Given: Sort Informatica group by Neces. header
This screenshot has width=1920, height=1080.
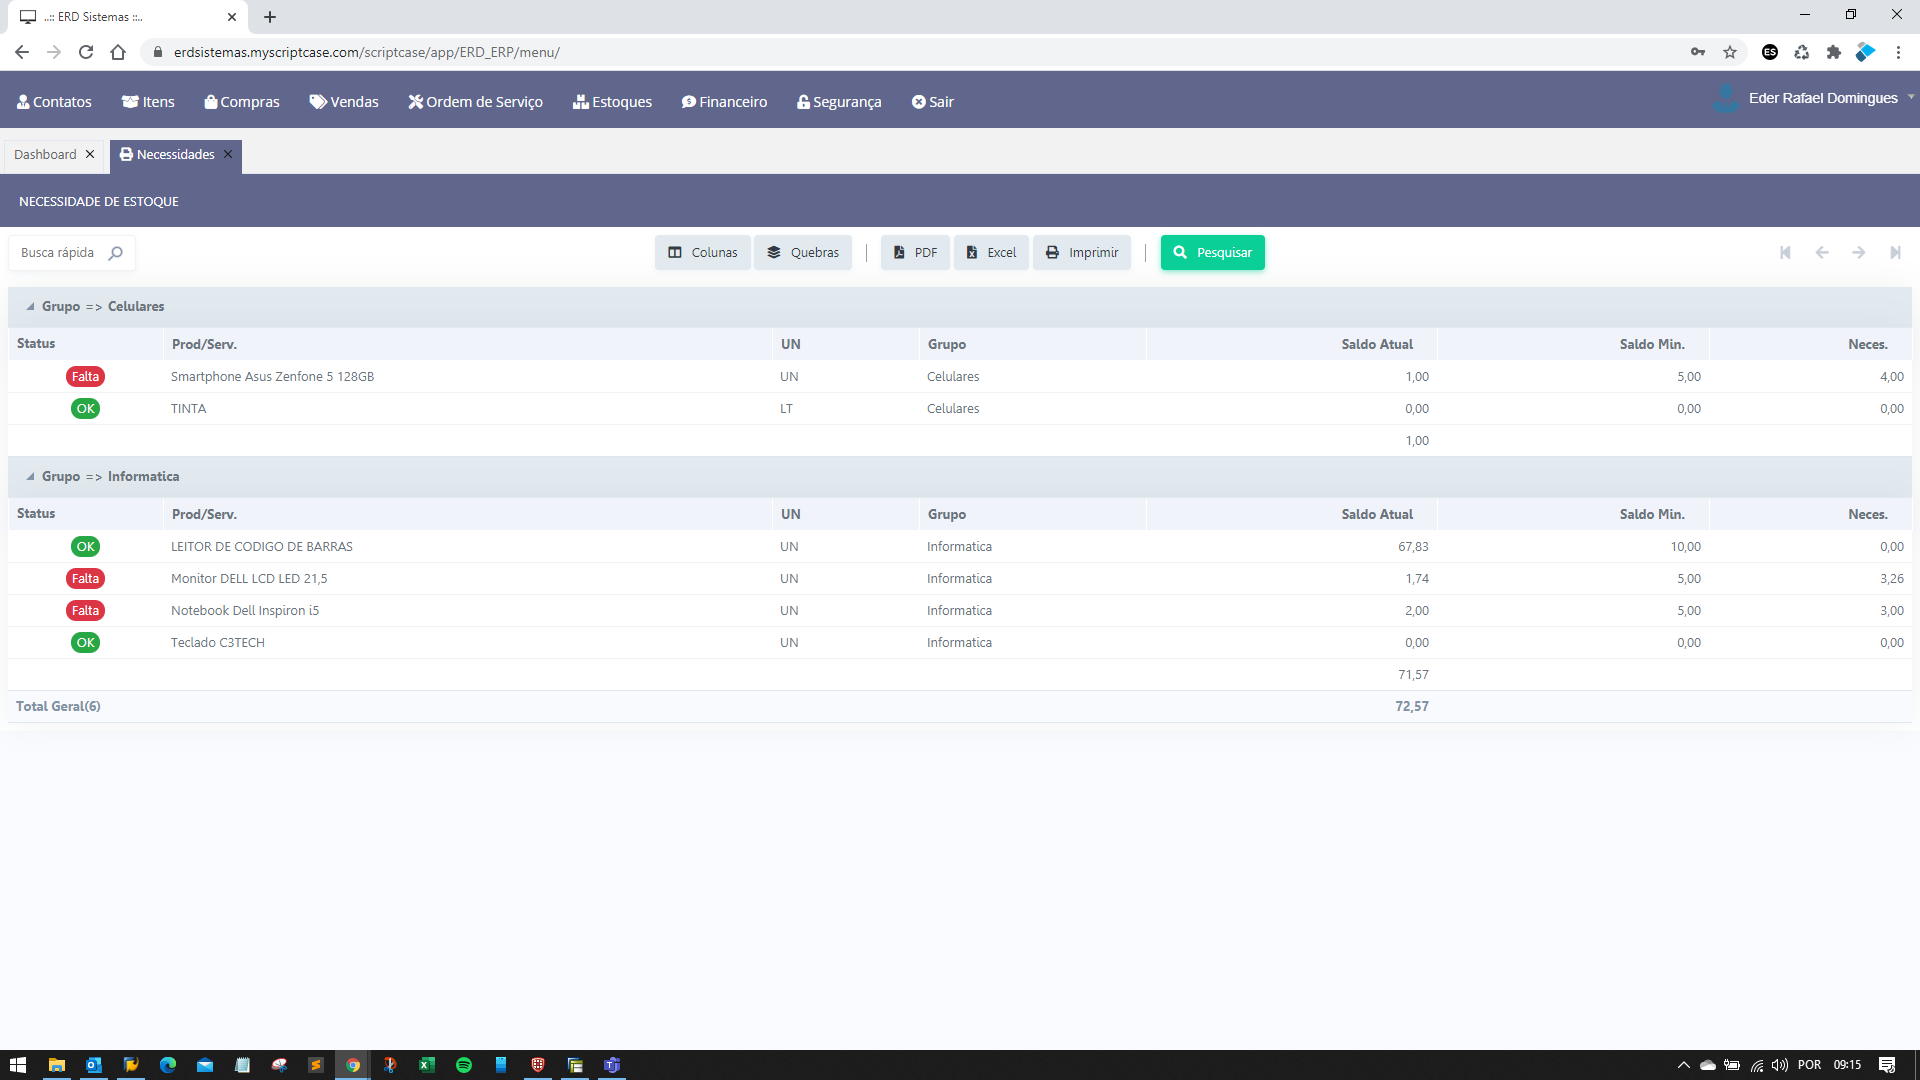Looking at the screenshot, I should pos(1867,514).
